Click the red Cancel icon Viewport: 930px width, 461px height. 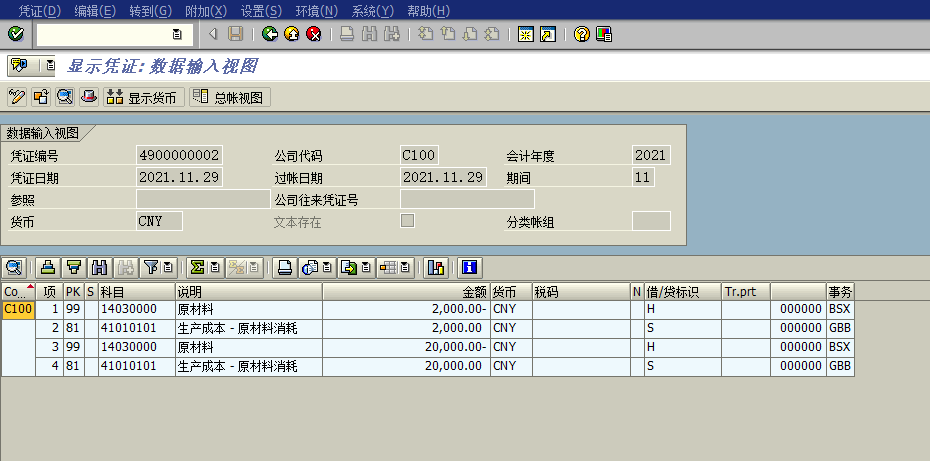[x=314, y=34]
